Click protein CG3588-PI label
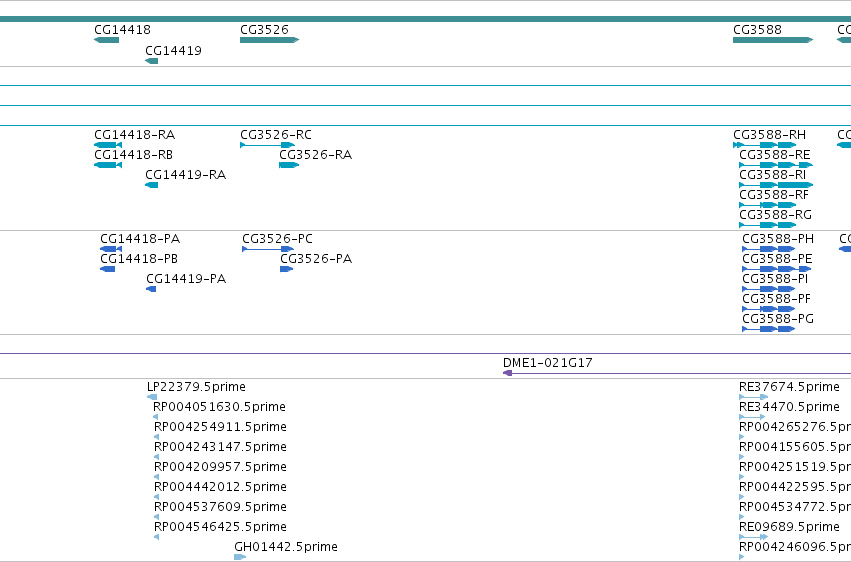851x562 pixels. (x=775, y=279)
